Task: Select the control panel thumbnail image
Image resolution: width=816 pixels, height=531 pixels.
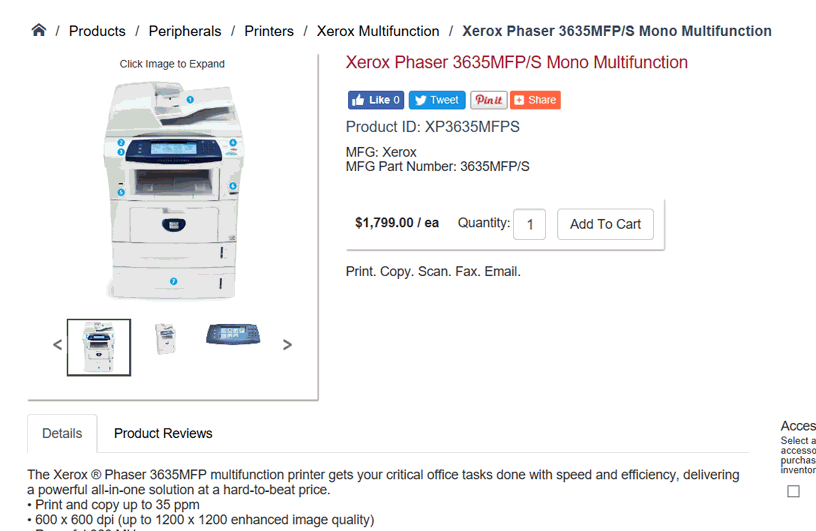Action: tap(233, 334)
